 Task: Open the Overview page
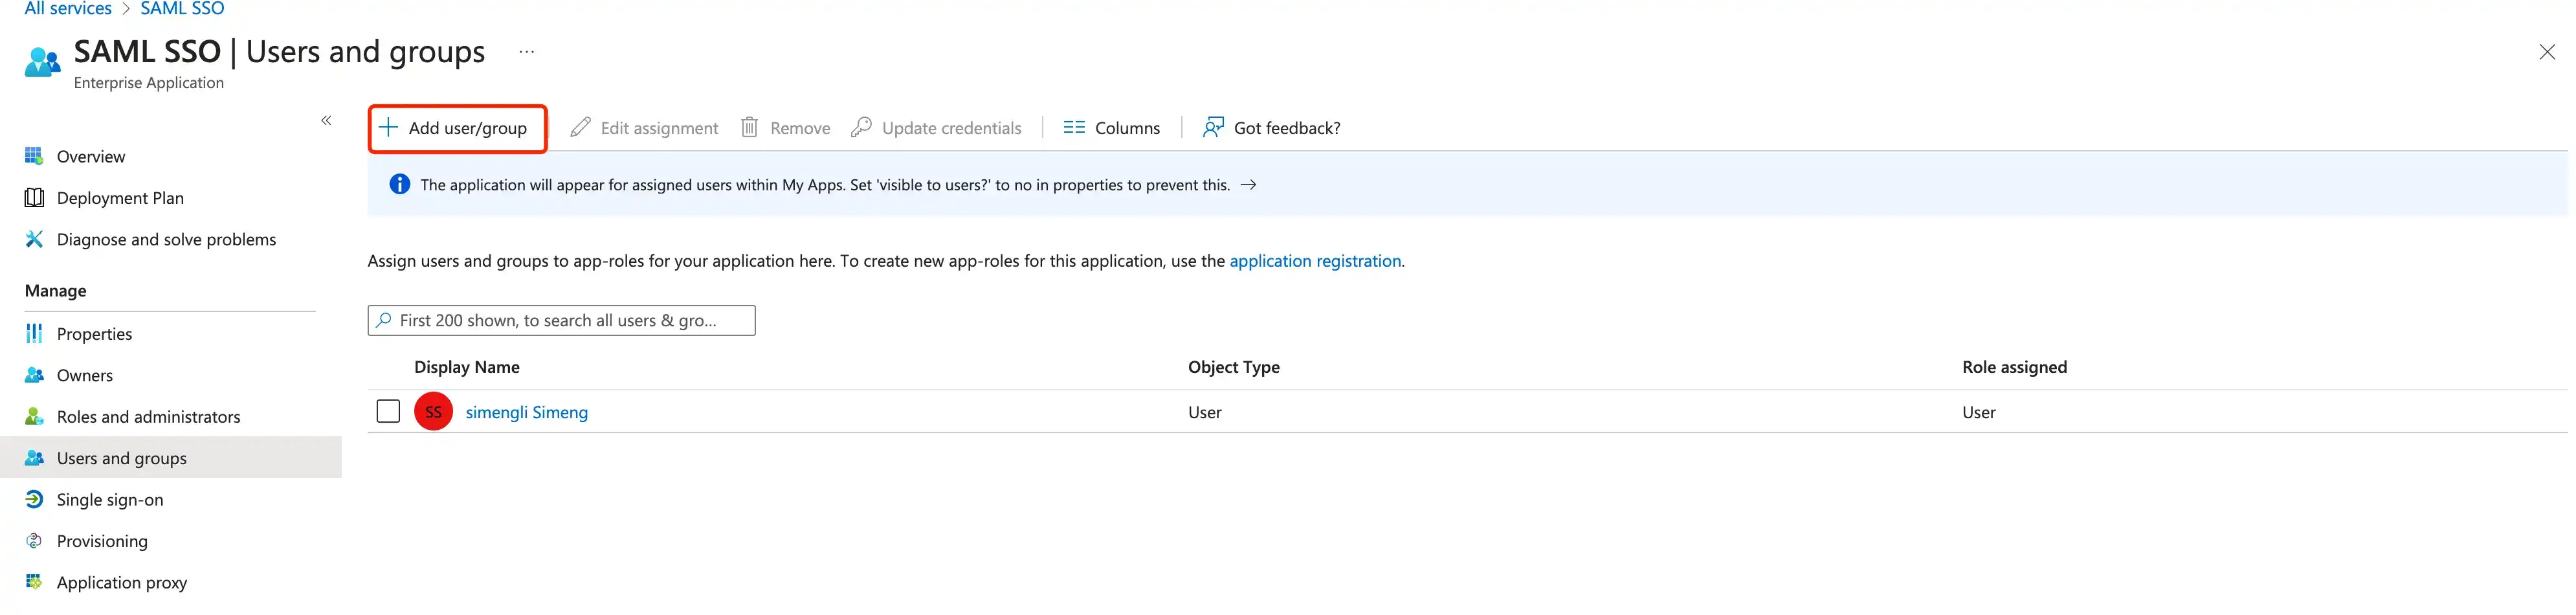coord(90,157)
